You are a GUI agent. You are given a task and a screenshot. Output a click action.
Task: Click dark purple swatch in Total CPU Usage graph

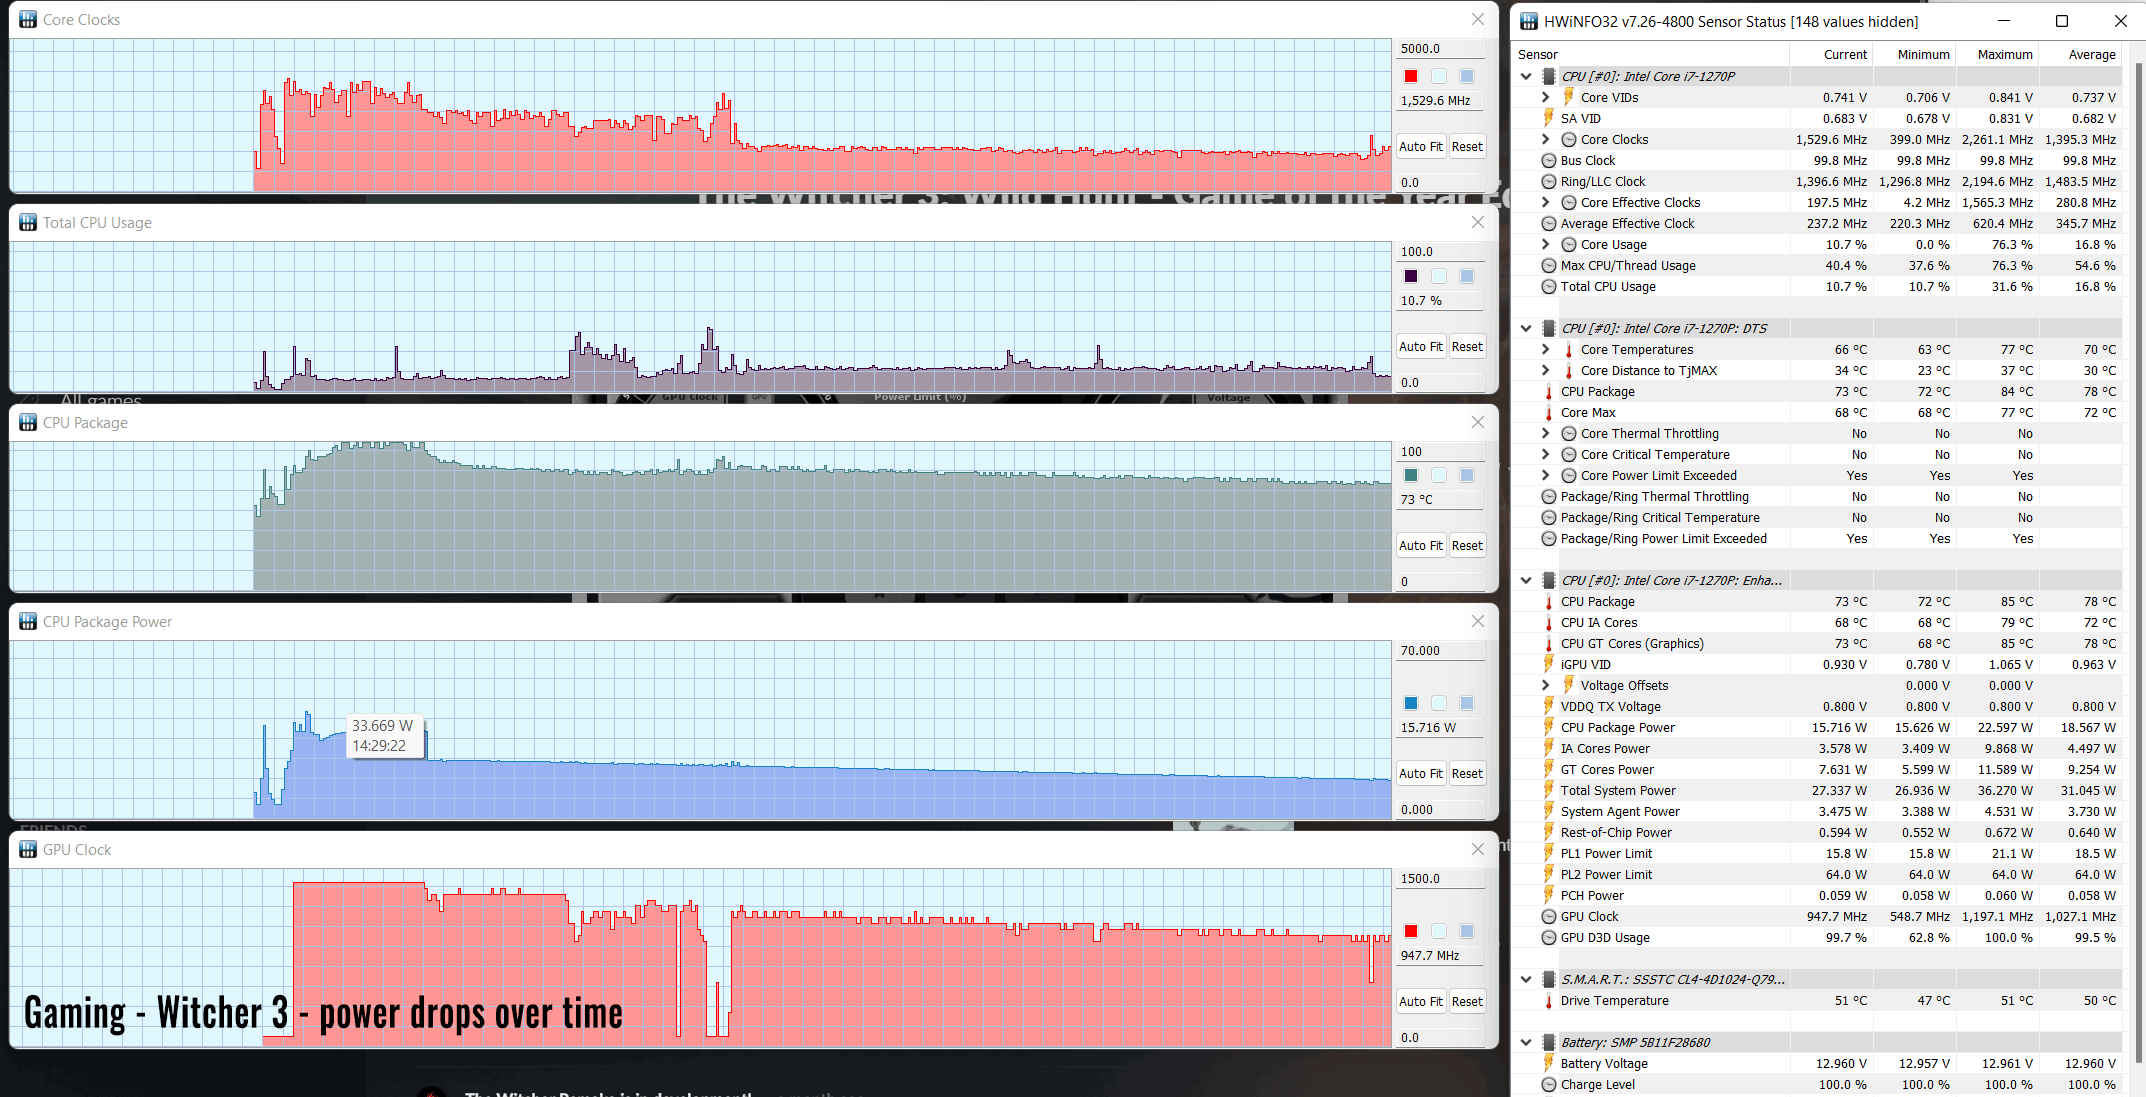[1411, 276]
